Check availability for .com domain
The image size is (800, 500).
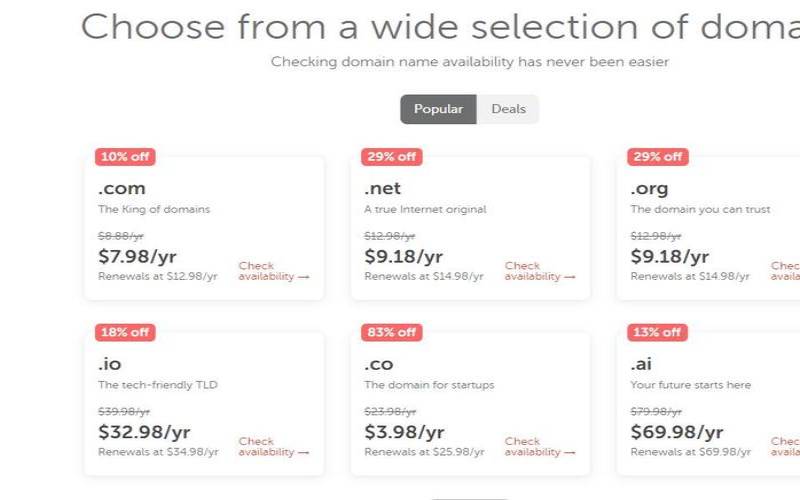(273, 271)
